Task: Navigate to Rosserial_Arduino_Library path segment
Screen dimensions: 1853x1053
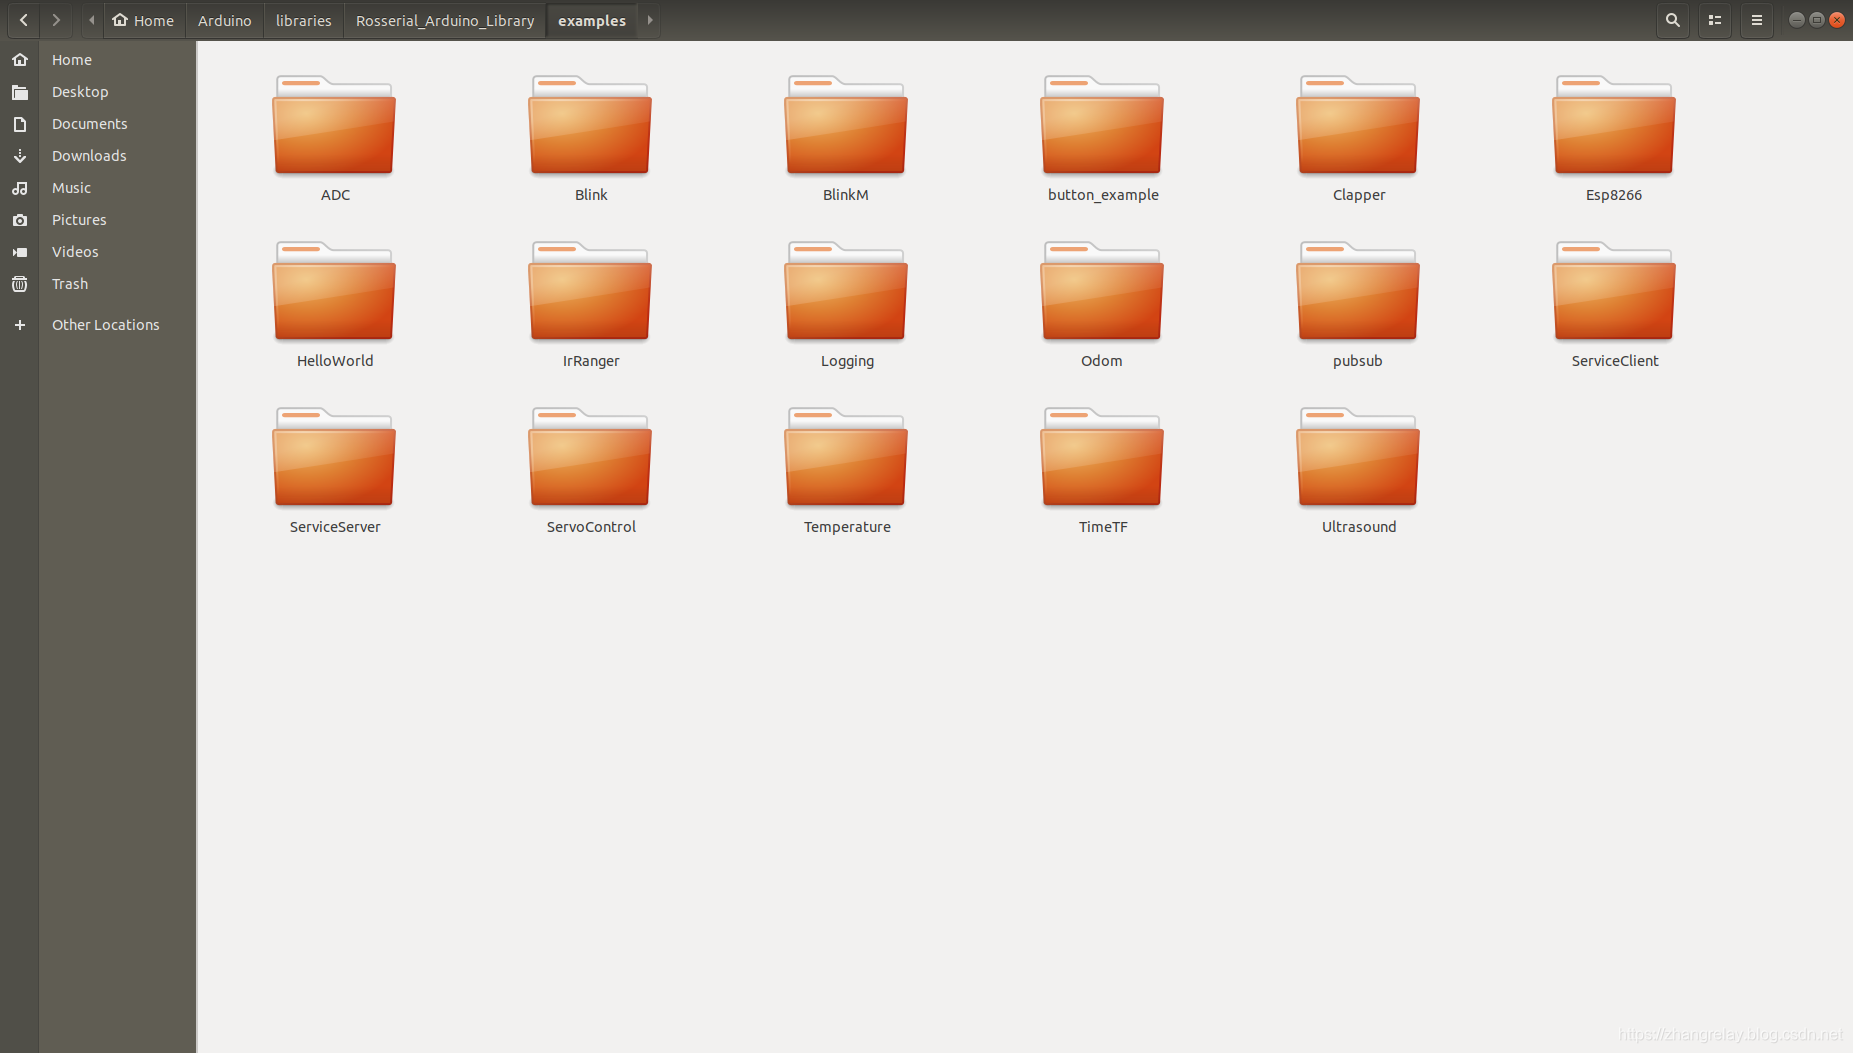Action: pos(445,20)
